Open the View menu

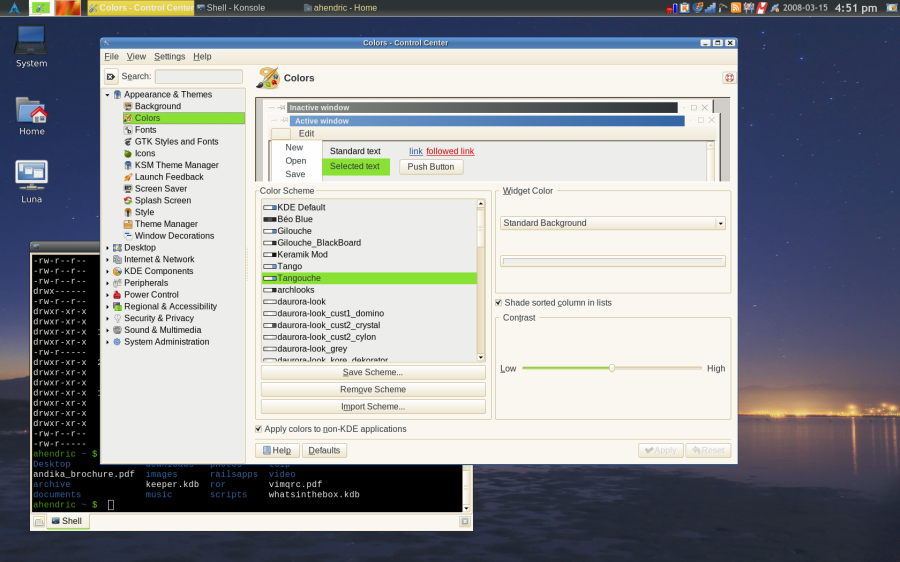click(136, 56)
